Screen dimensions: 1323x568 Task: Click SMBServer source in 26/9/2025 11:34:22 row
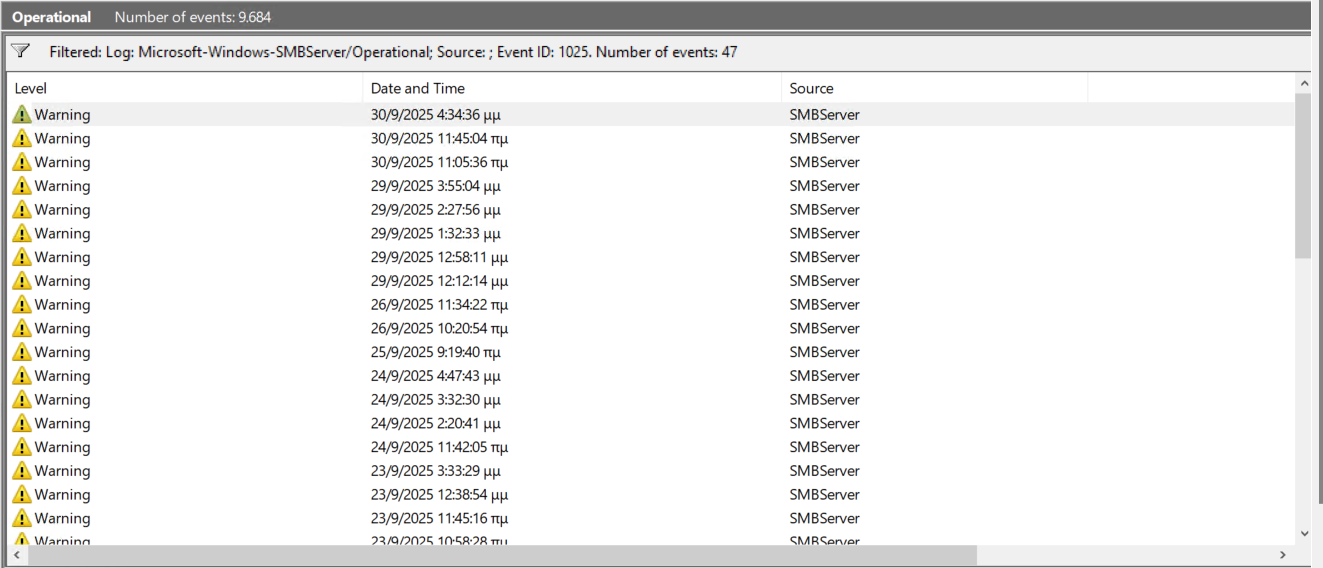824,305
